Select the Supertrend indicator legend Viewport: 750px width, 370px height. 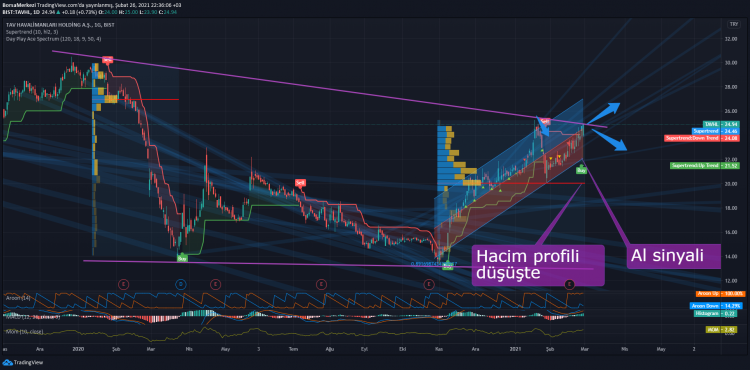pos(26,32)
